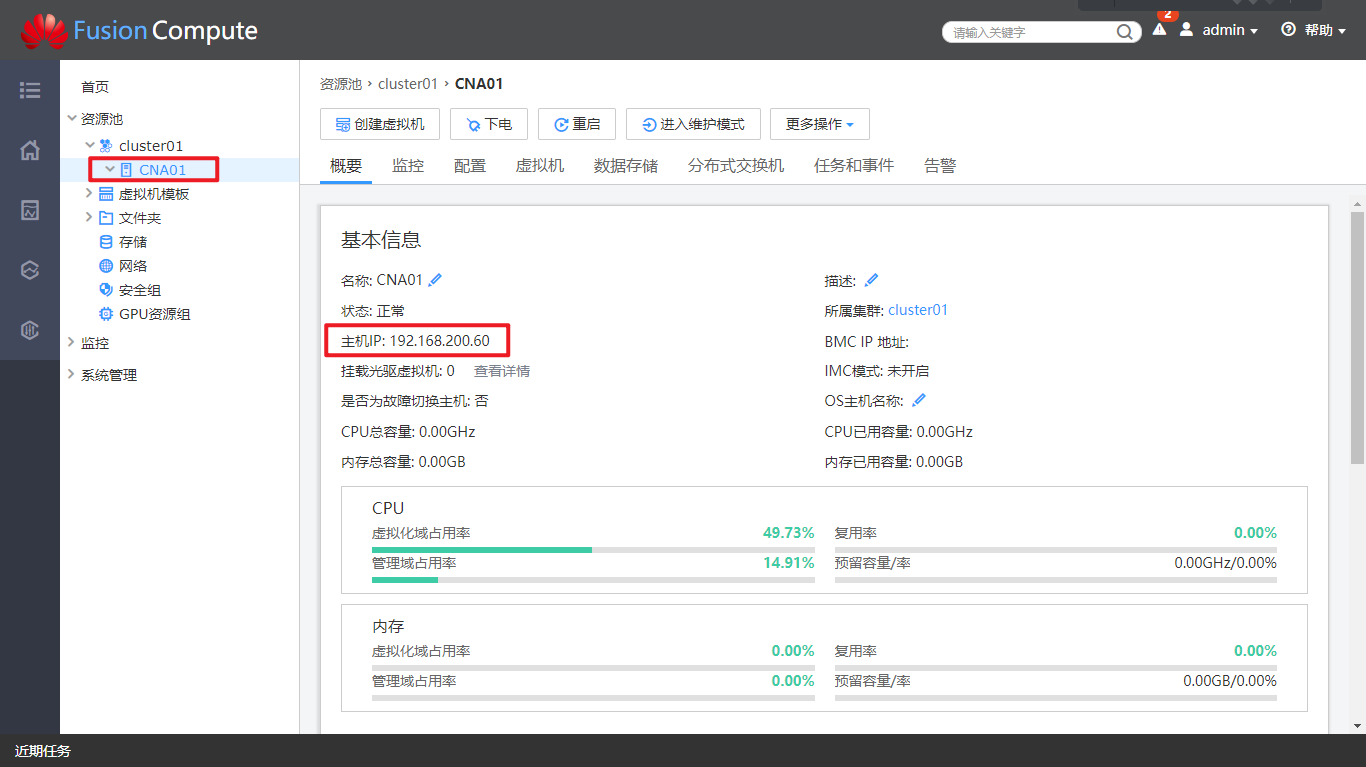The image size is (1366, 767).
Task: Switch to the 告警 tab
Action: (x=940, y=166)
